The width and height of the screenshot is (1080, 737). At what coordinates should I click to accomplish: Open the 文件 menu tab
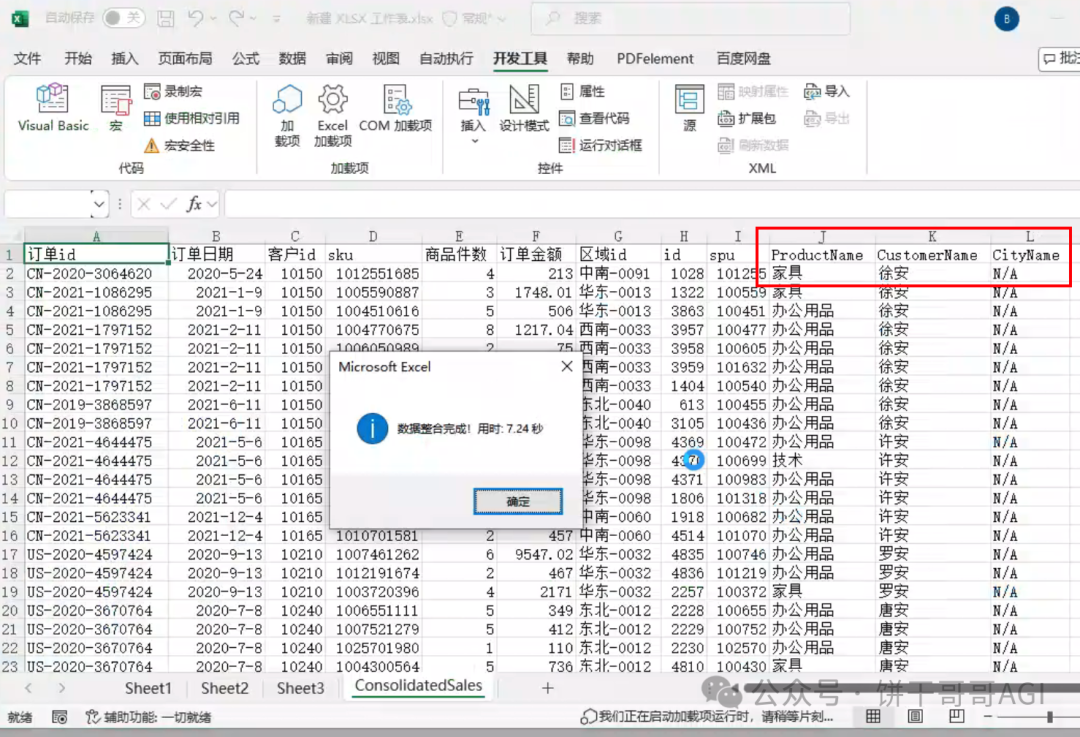(x=28, y=59)
